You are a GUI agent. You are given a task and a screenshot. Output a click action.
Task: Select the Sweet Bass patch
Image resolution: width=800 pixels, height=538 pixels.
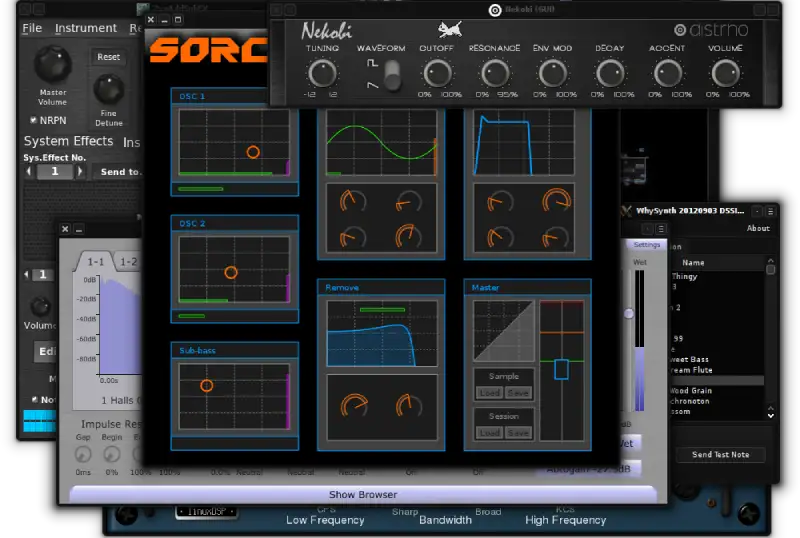click(x=718, y=359)
